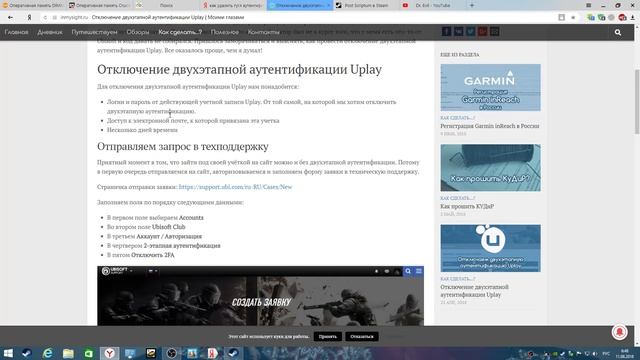
Task: Open the browser menu hamburger icon
Action: [589, 5]
